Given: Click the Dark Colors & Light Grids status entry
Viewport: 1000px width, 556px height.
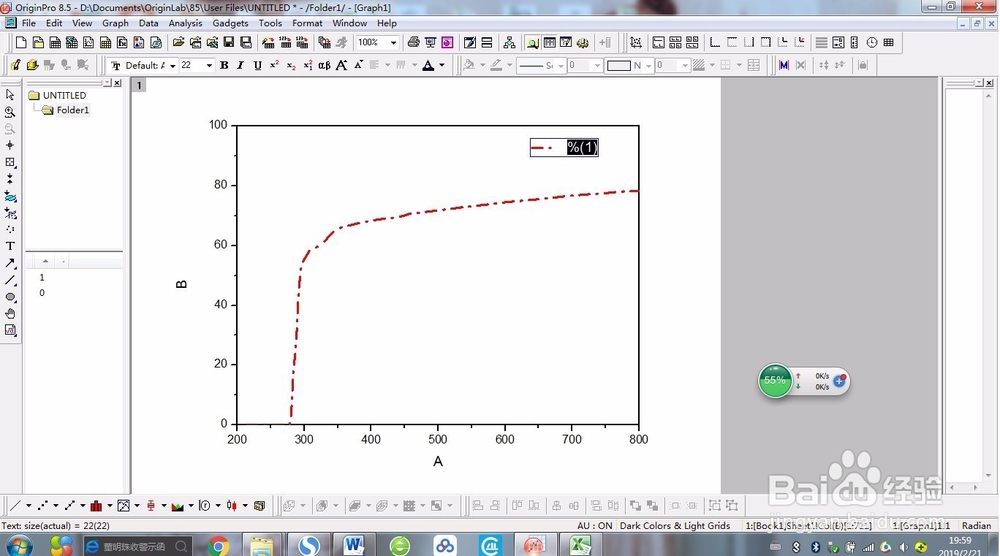Looking at the screenshot, I should (x=675, y=526).
